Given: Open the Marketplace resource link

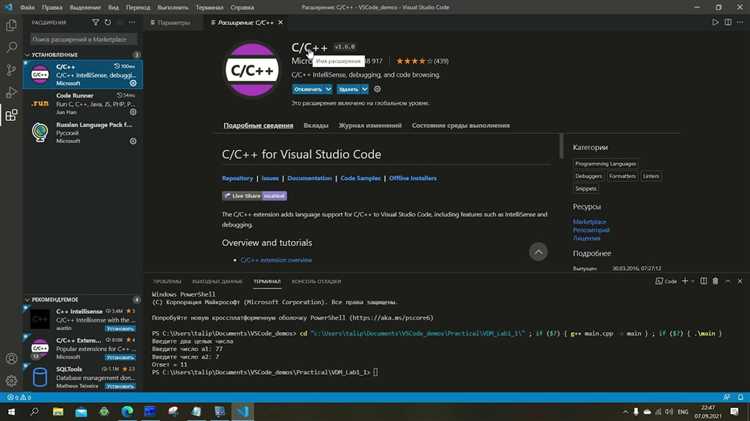Looking at the screenshot, I should pos(589,222).
